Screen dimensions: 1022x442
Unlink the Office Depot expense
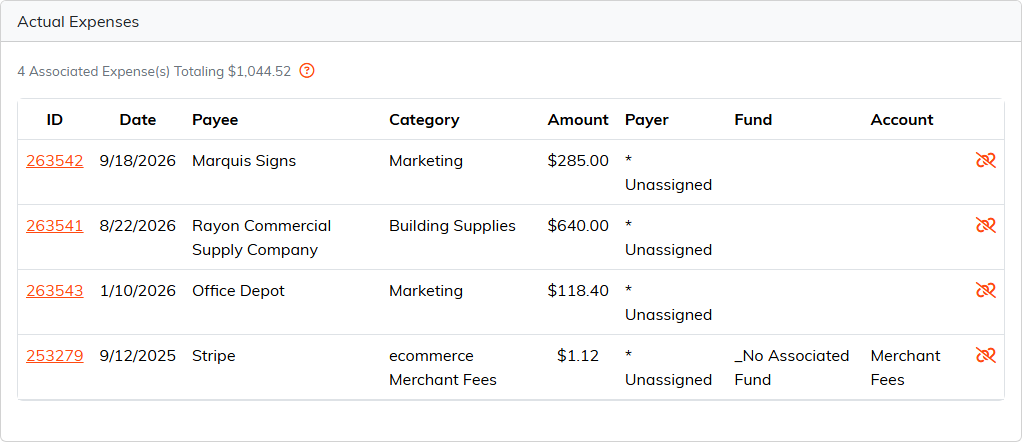(986, 290)
